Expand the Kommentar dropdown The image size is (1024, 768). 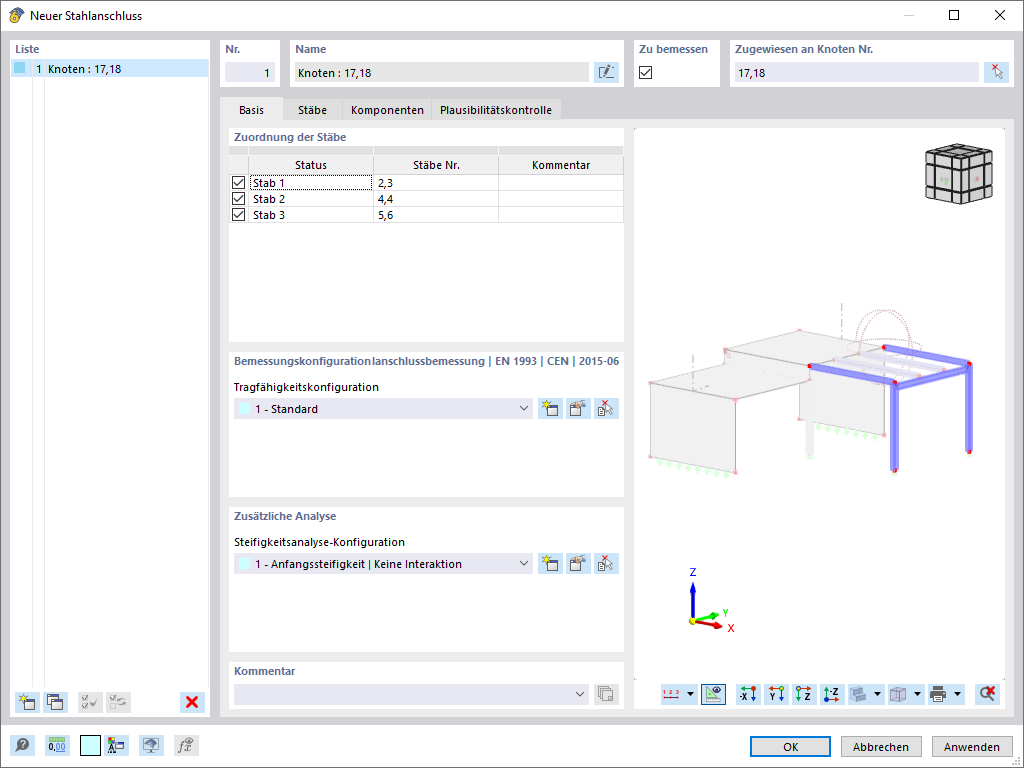pos(579,694)
